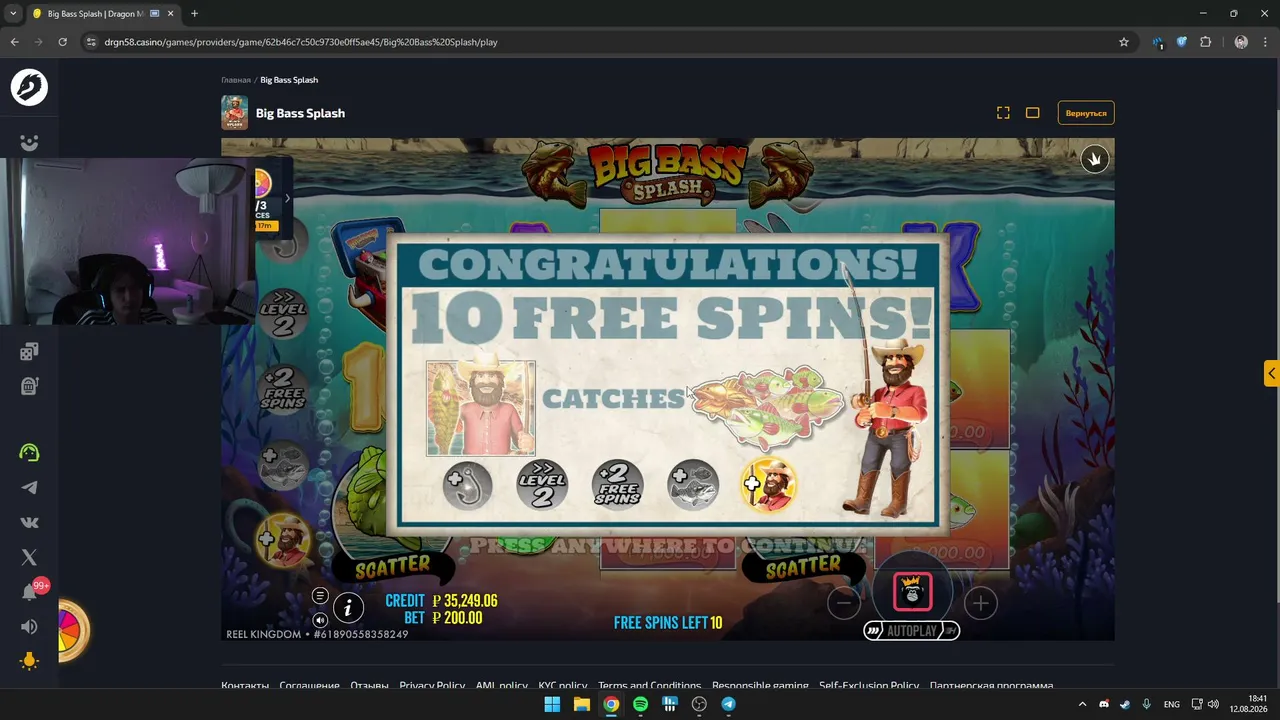The image size is (1280, 720).
Task: Go back to the previous page
Action: (x=14, y=42)
